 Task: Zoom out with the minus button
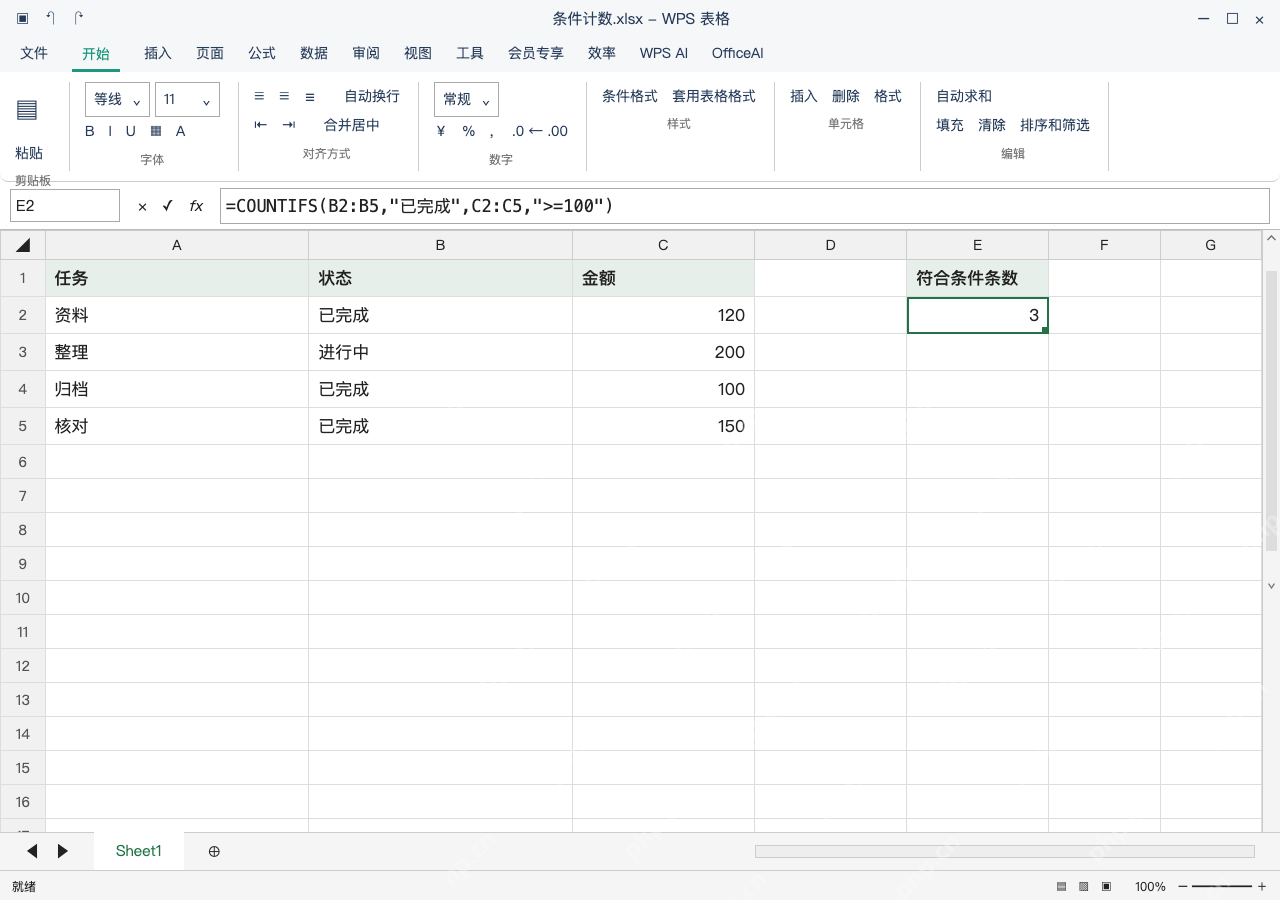[x=1183, y=886]
